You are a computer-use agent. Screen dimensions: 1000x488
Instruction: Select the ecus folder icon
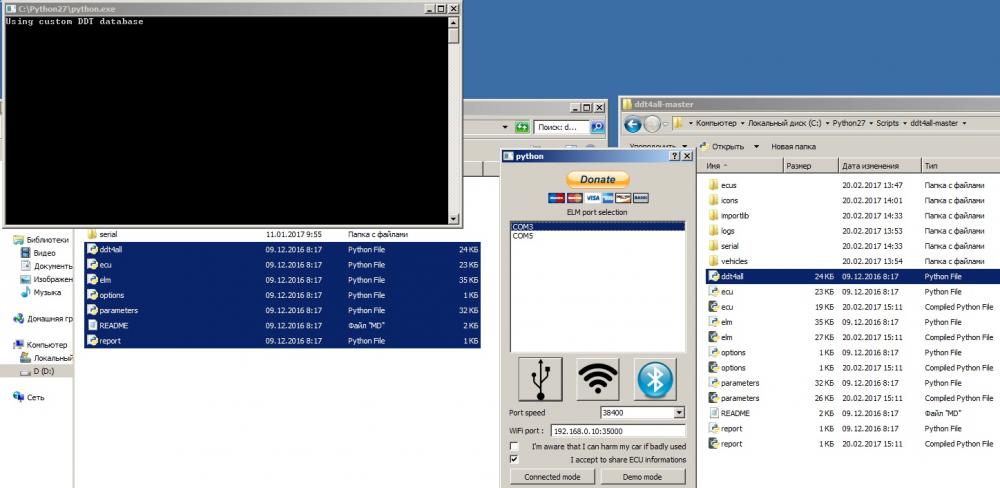click(714, 185)
